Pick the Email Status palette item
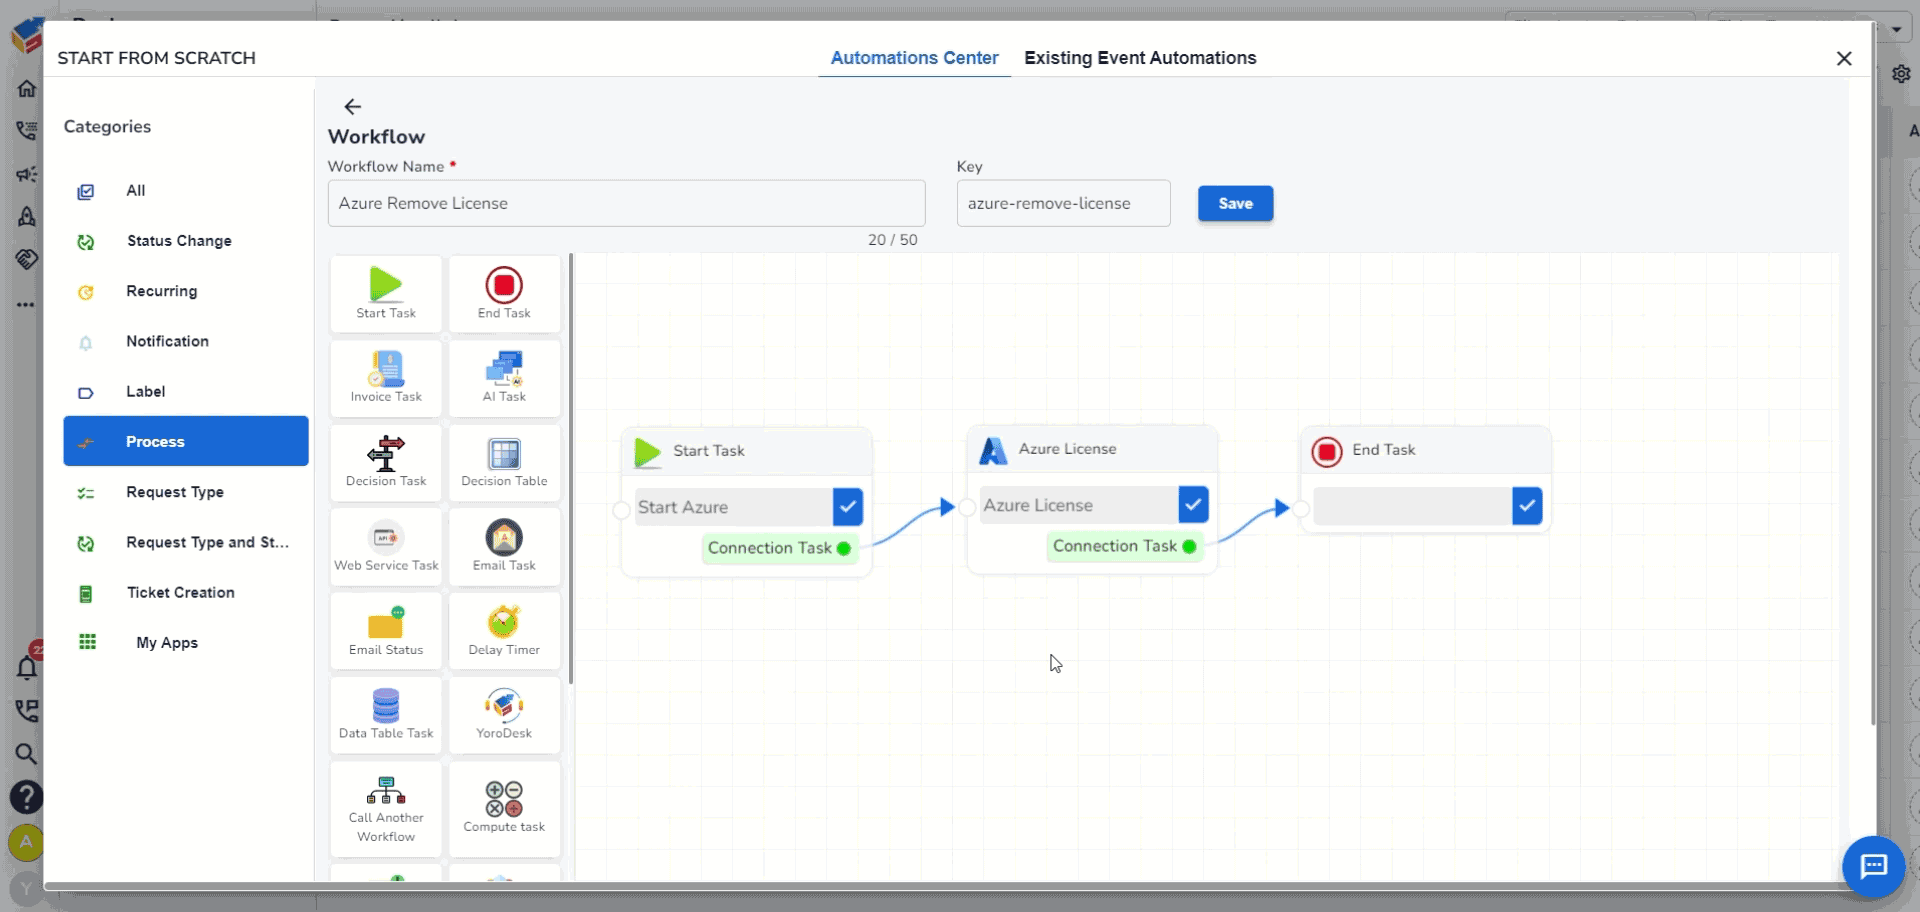This screenshot has width=1920, height=912. pyautogui.click(x=386, y=630)
